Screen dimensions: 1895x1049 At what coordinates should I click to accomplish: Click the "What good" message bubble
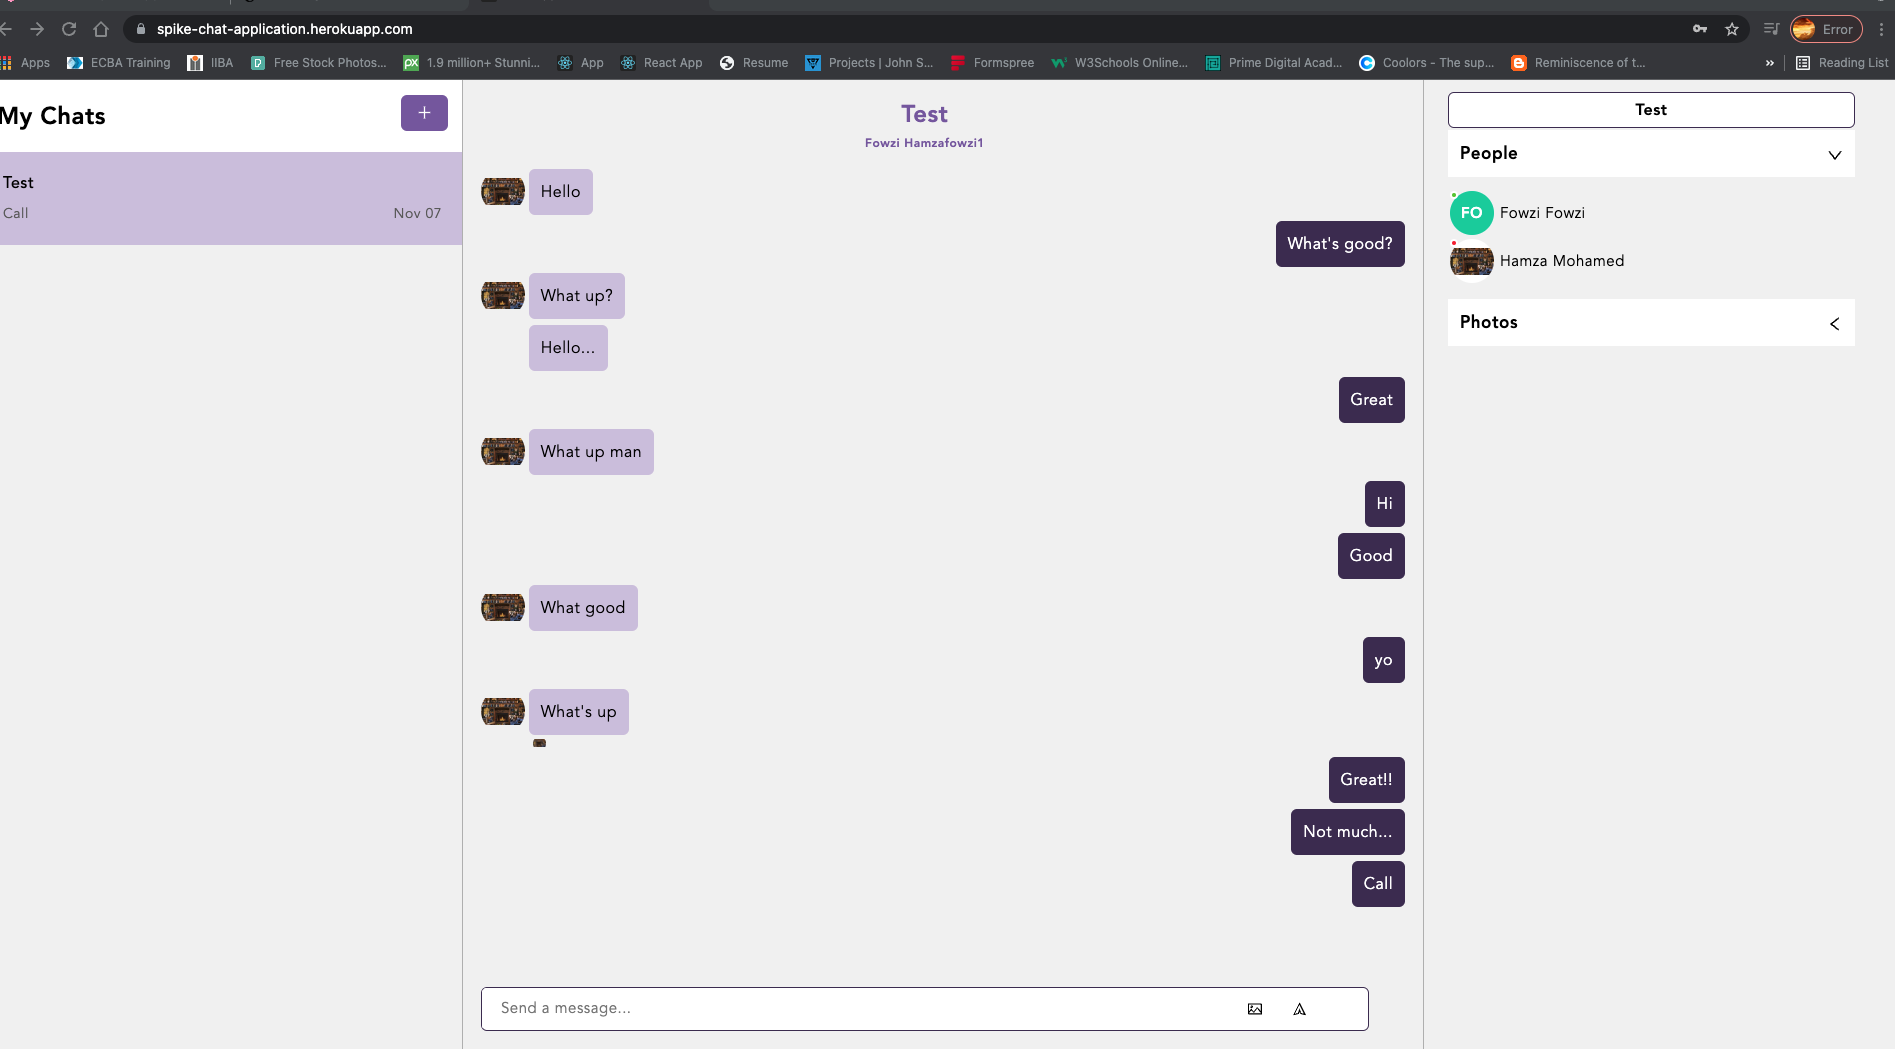[x=583, y=608]
